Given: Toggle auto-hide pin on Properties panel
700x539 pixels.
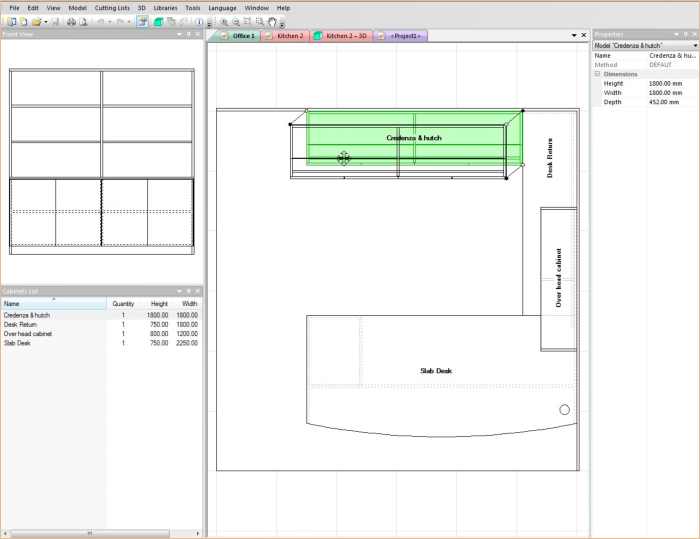Looking at the screenshot, I should (x=686, y=35).
